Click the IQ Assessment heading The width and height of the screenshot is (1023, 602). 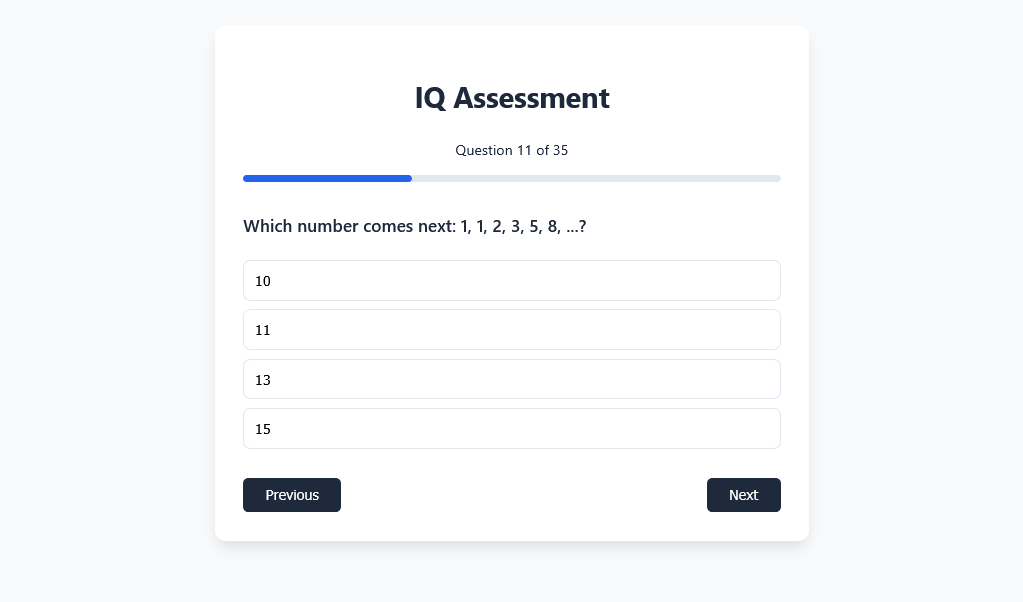coord(511,98)
